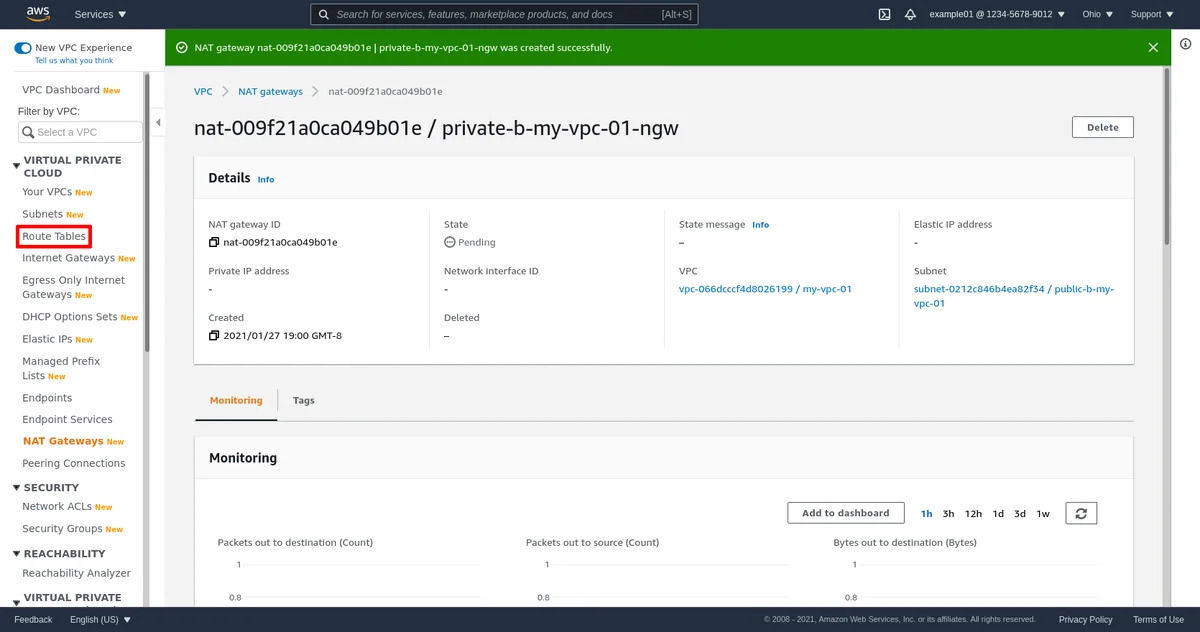Open the notifications bell icon

(x=910, y=14)
